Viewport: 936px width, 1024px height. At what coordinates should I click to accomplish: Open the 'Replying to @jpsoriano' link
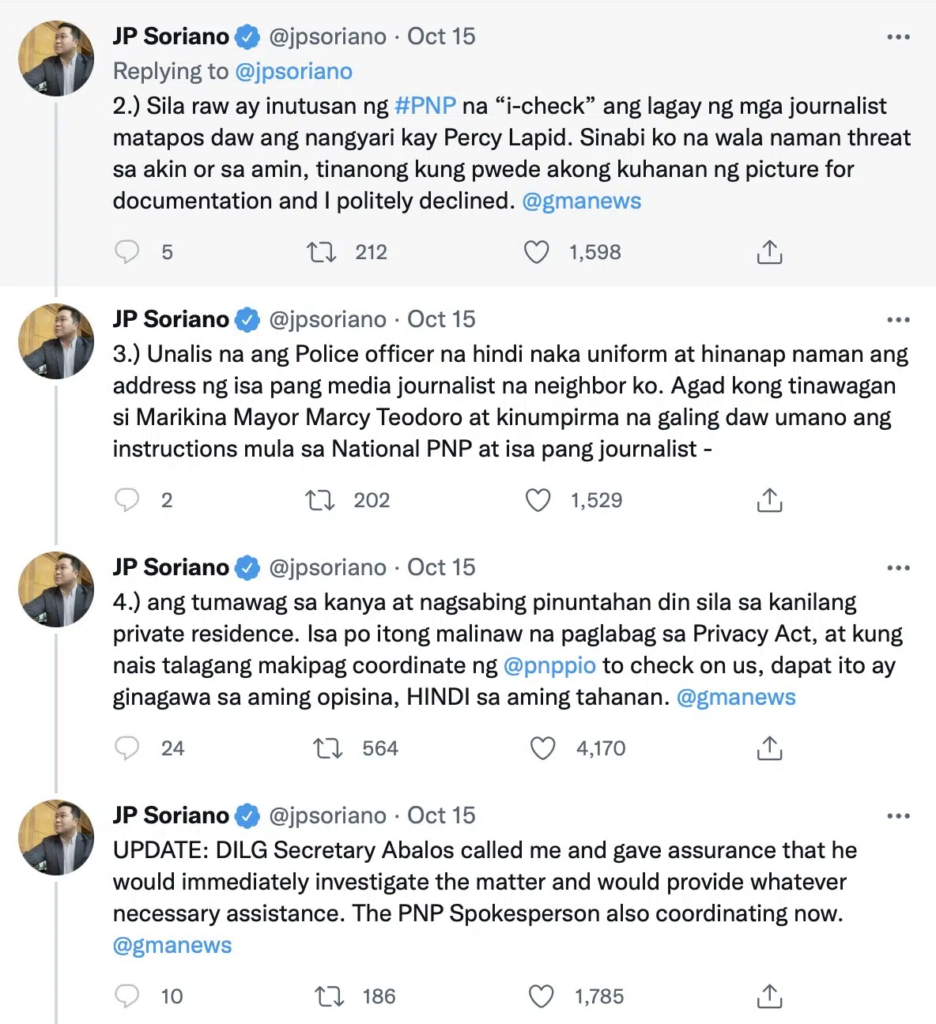(x=295, y=72)
